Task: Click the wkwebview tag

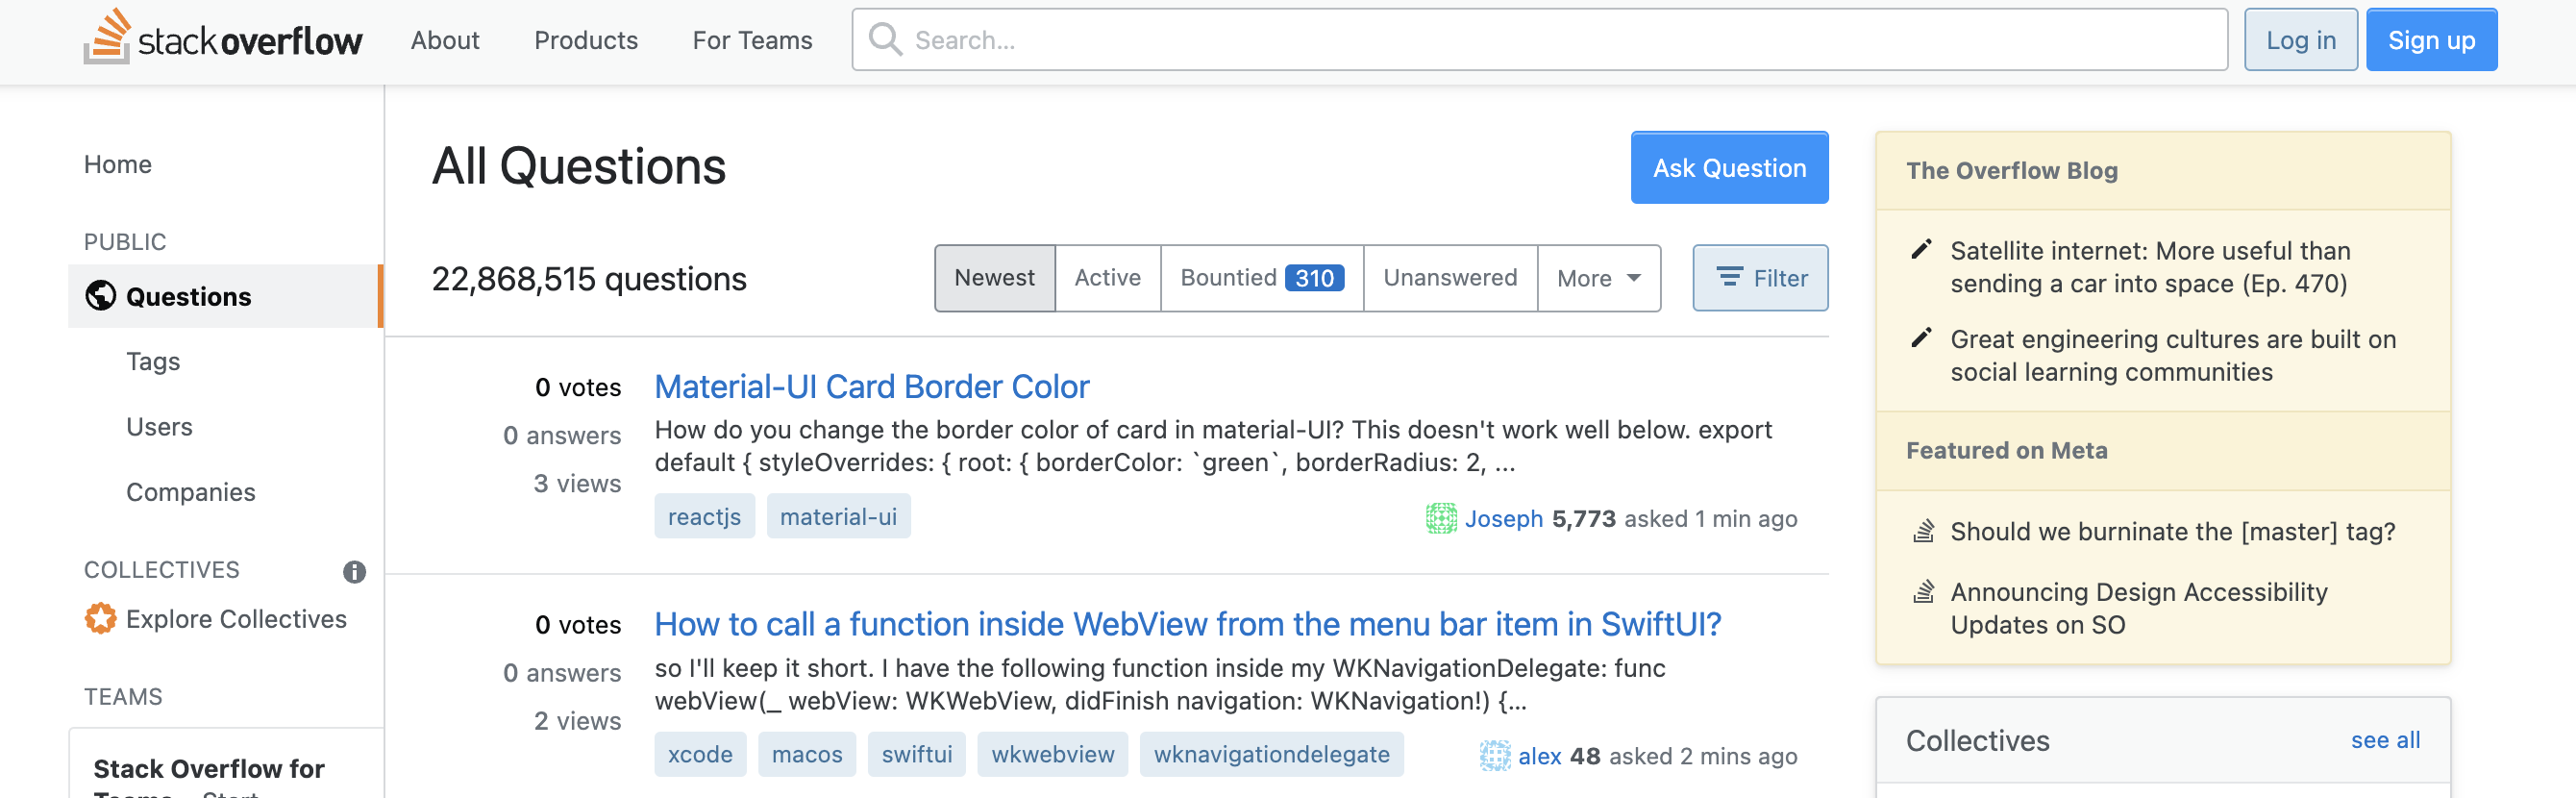Action: coord(1052,754)
